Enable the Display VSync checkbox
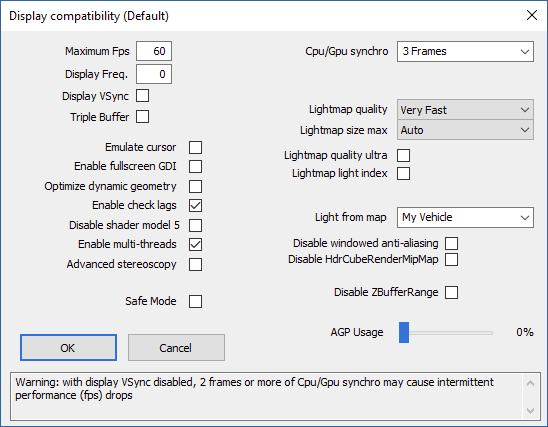The width and height of the screenshot is (548, 427). point(142,95)
